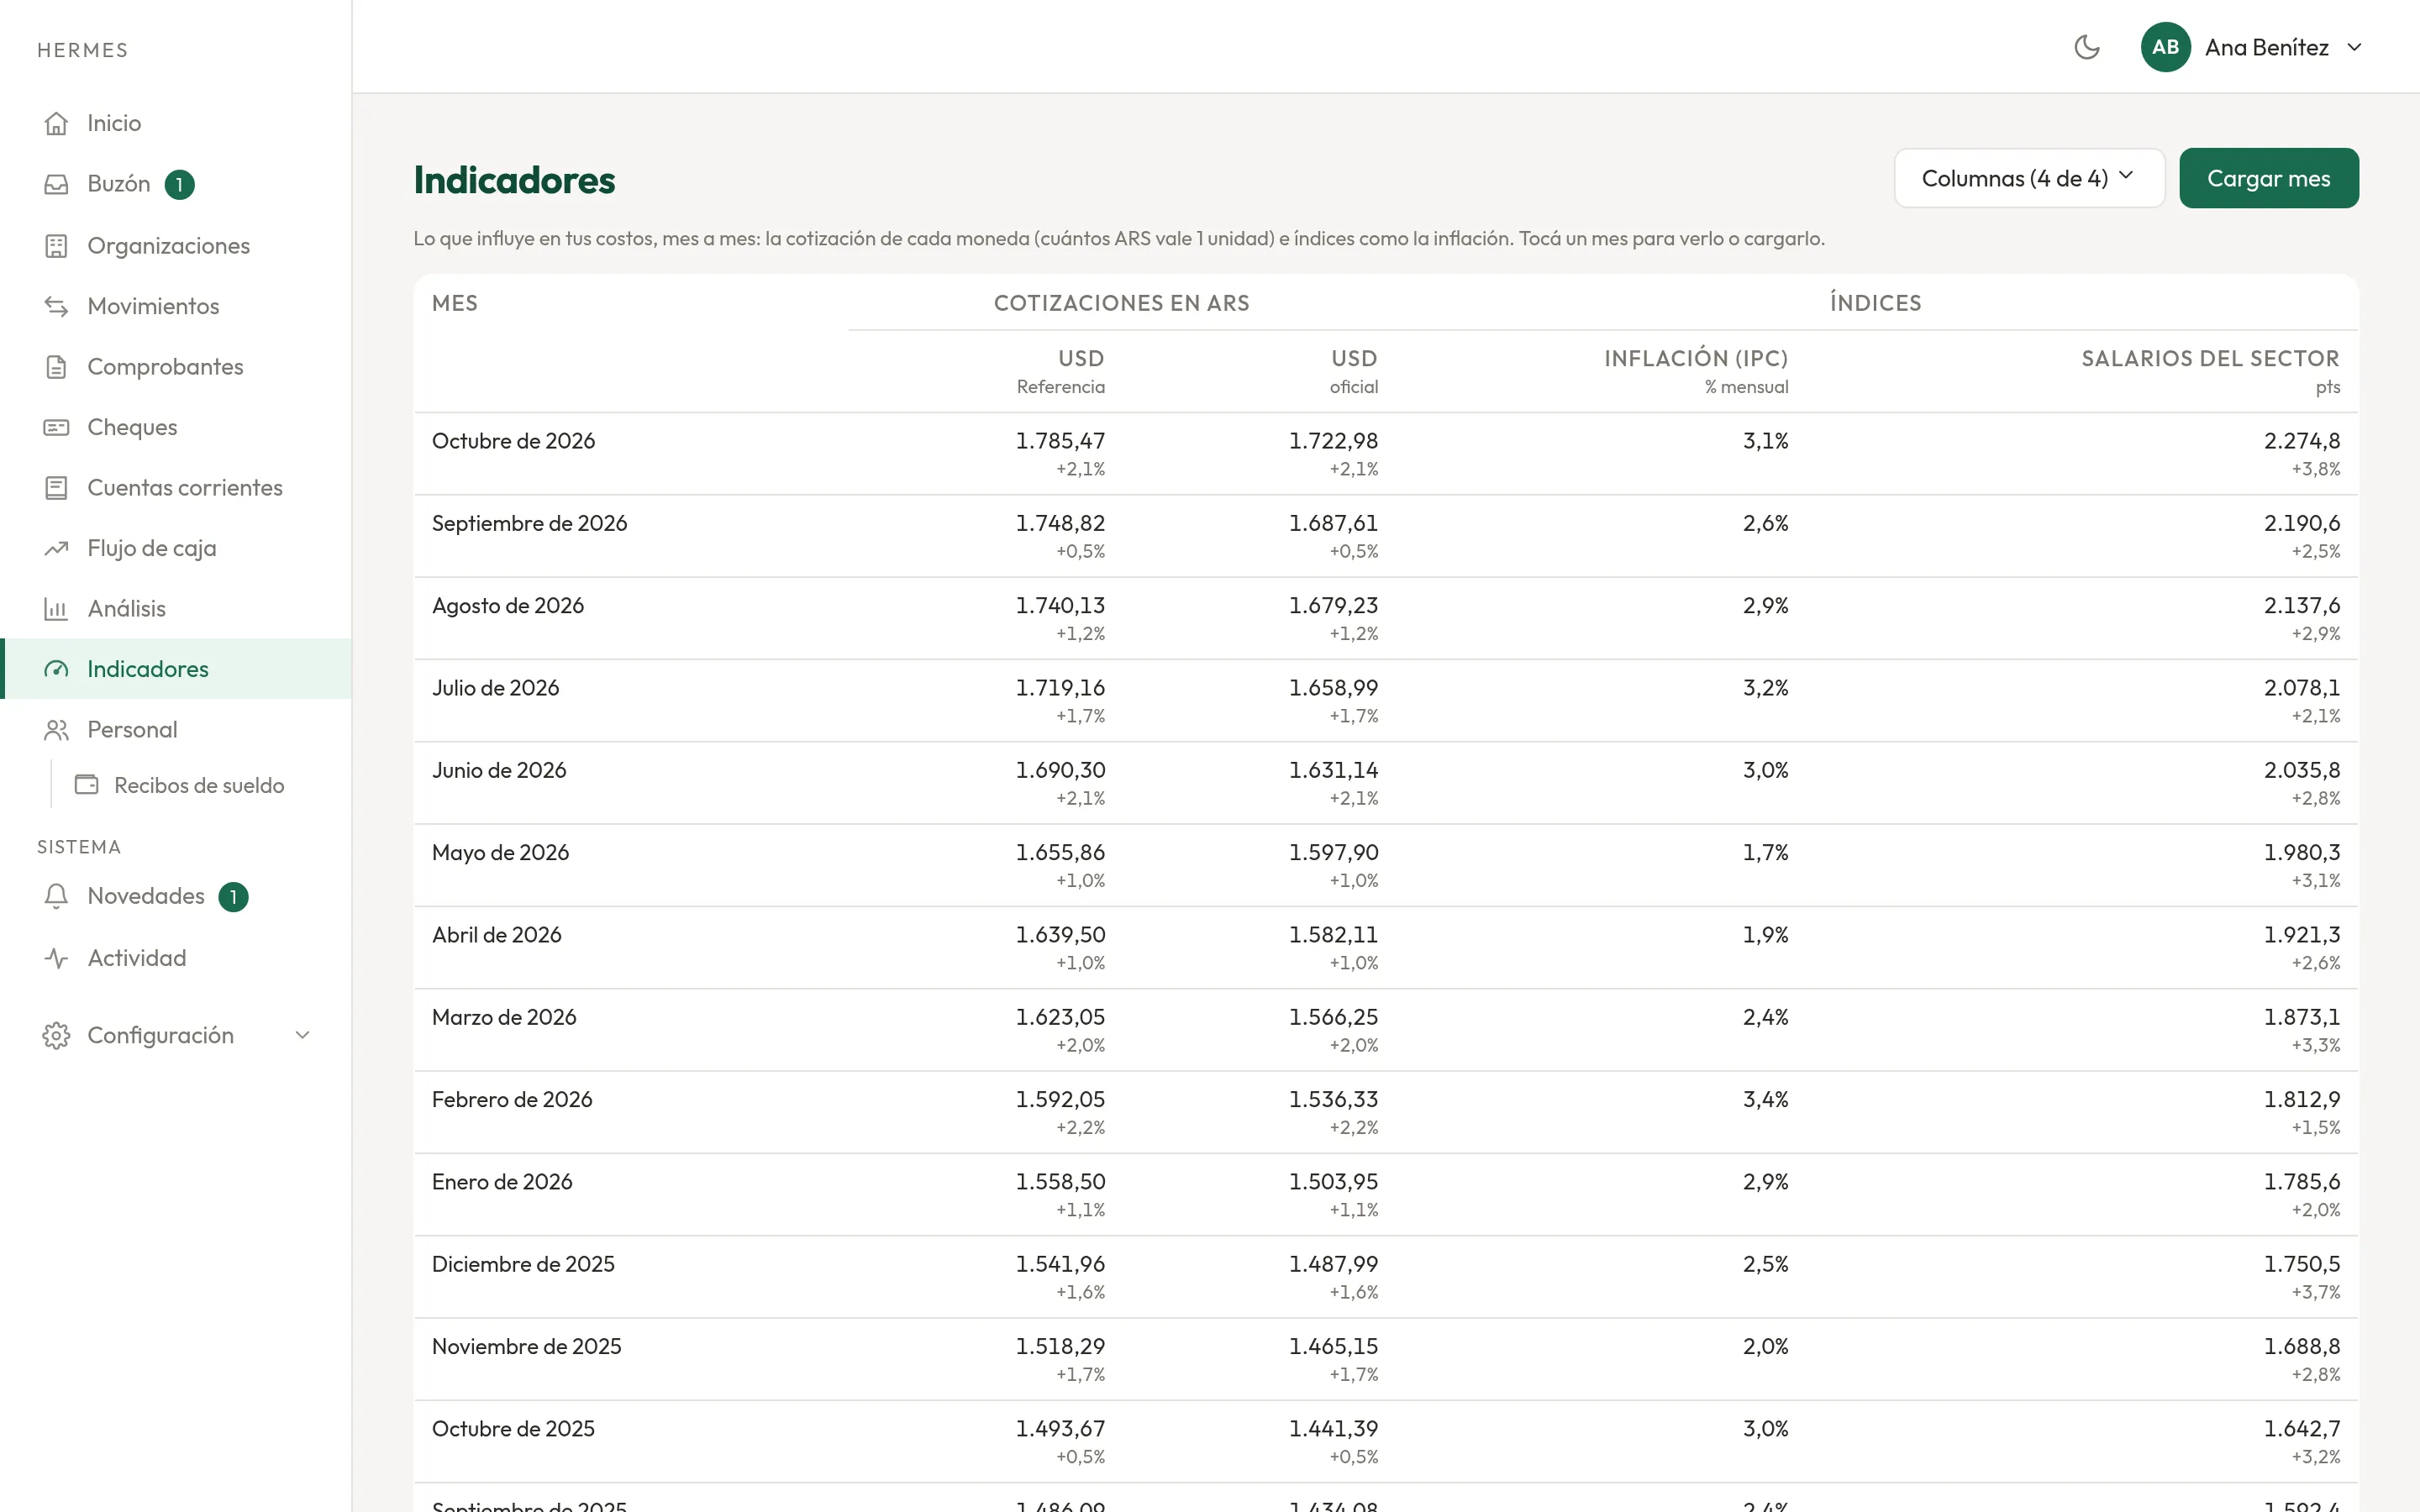
Task: Select the Noviembre de 2025 row
Action: 1386,1359
